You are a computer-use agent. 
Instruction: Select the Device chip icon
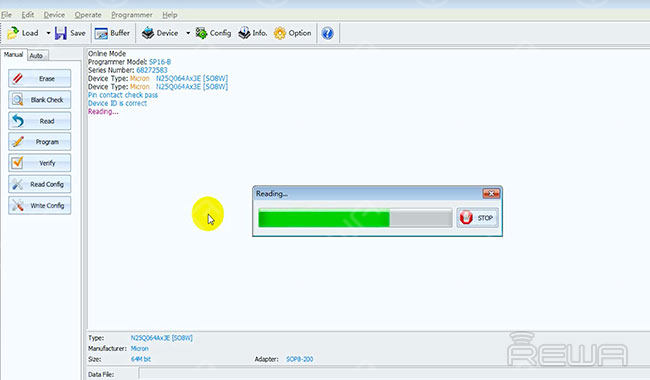[x=148, y=33]
